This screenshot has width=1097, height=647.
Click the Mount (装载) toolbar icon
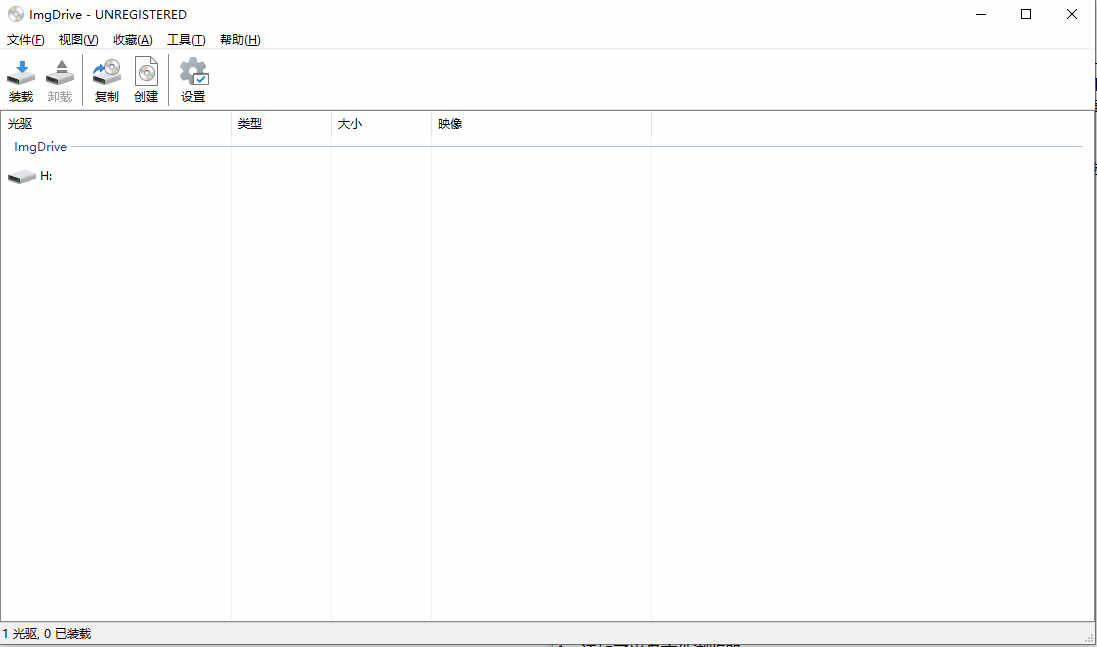[21, 80]
